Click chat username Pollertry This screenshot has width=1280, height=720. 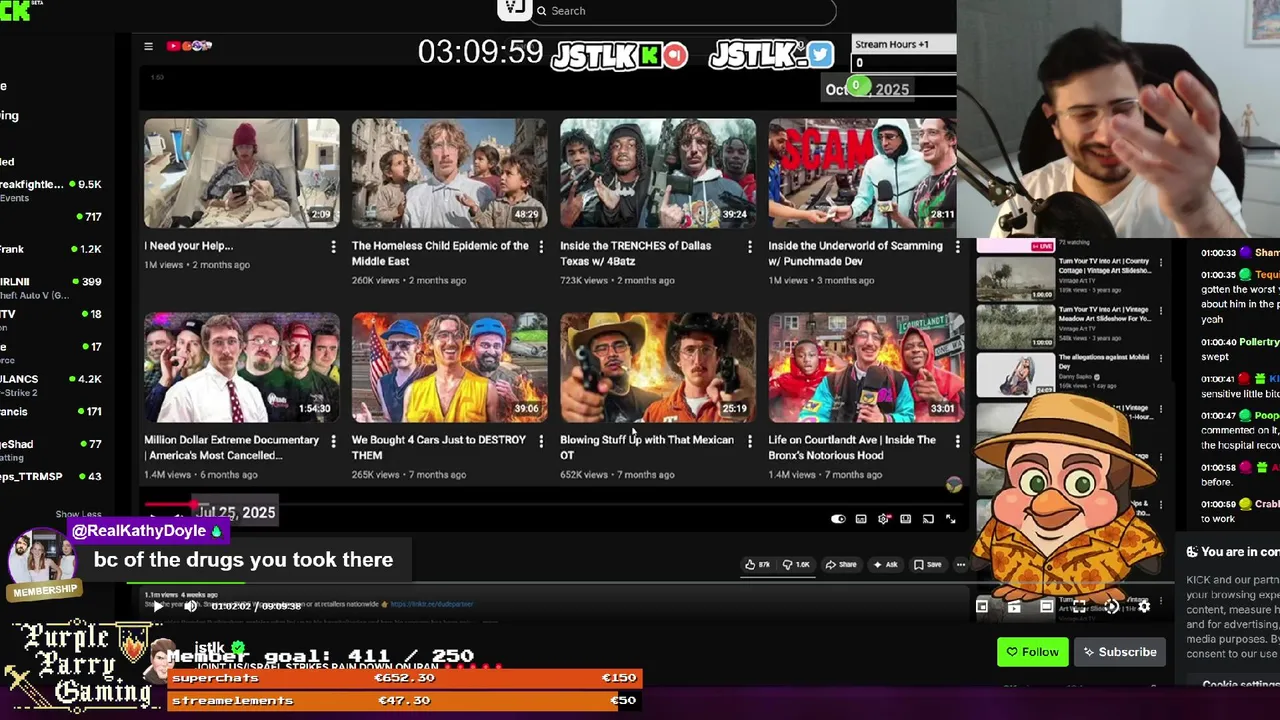(x=1259, y=342)
